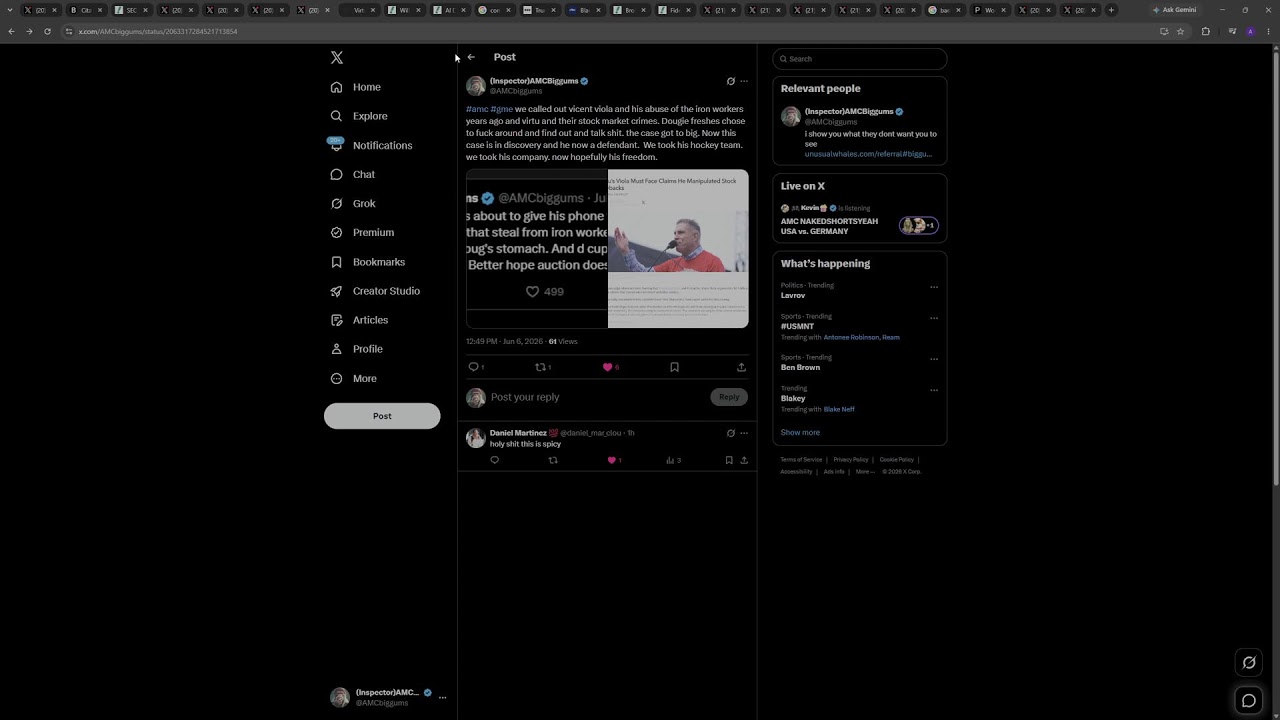Click Show more under What's happening
The width and height of the screenshot is (1280, 720).
[x=800, y=432]
